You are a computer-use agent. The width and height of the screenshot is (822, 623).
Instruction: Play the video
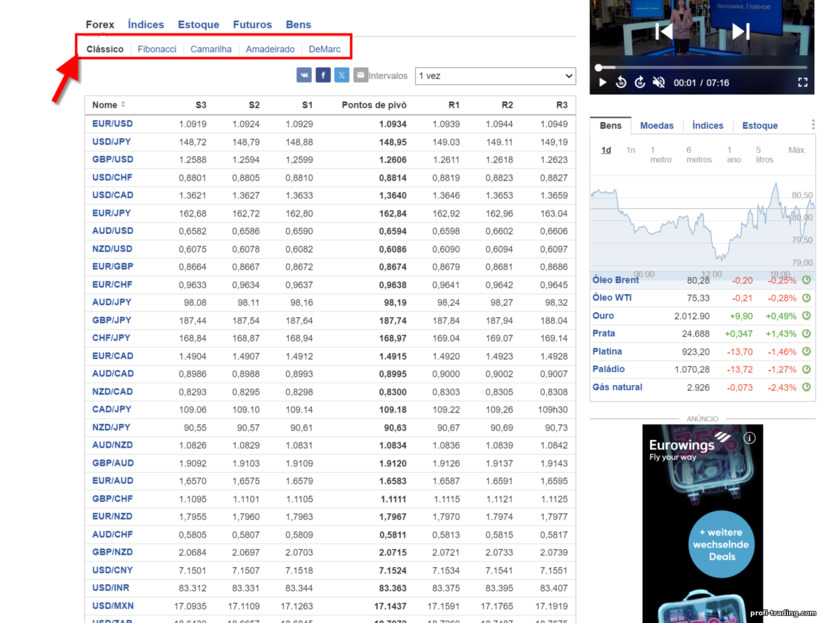602,82
